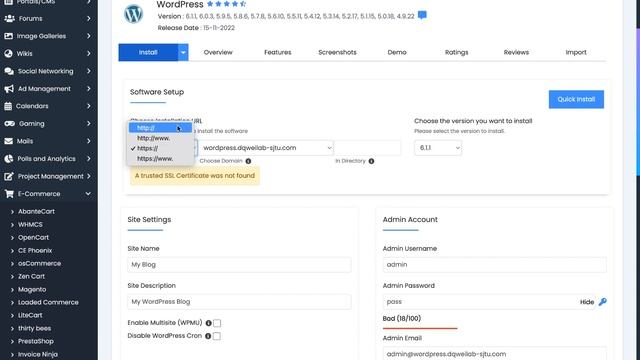The width and height of the screenshot is (640, 360).
Task: Click the Gaming controller icon
Action: [x=9, y=123]
